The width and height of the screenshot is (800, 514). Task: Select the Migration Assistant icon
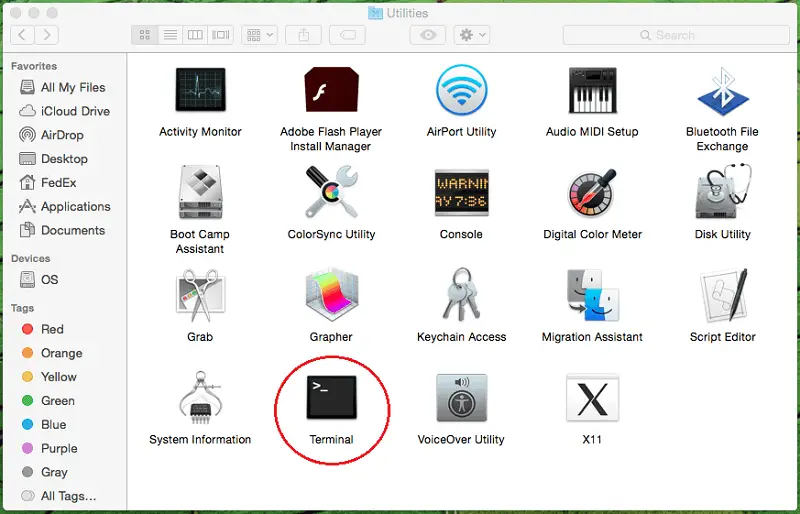tap(592, 295)
